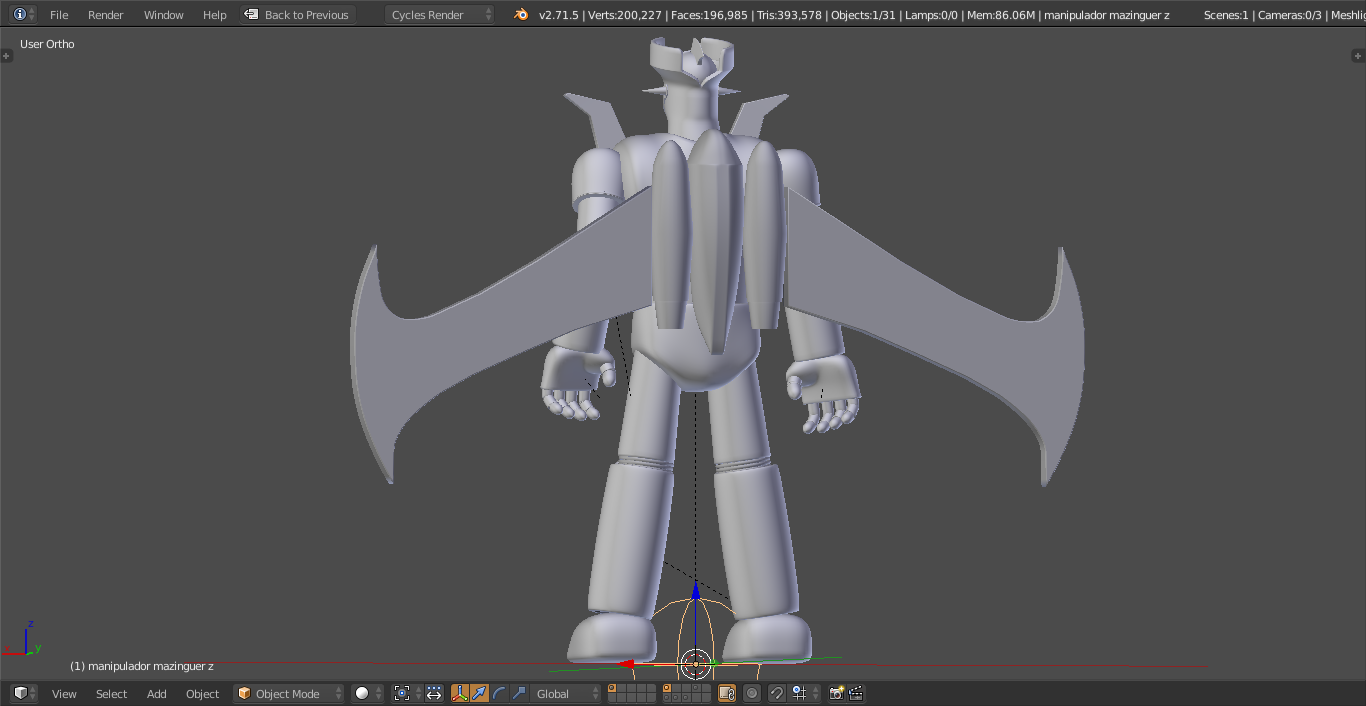This screenshot has width=1366, height=706.
Task: Open snap element dropdown arrows
Action: (x=816, y=693)
